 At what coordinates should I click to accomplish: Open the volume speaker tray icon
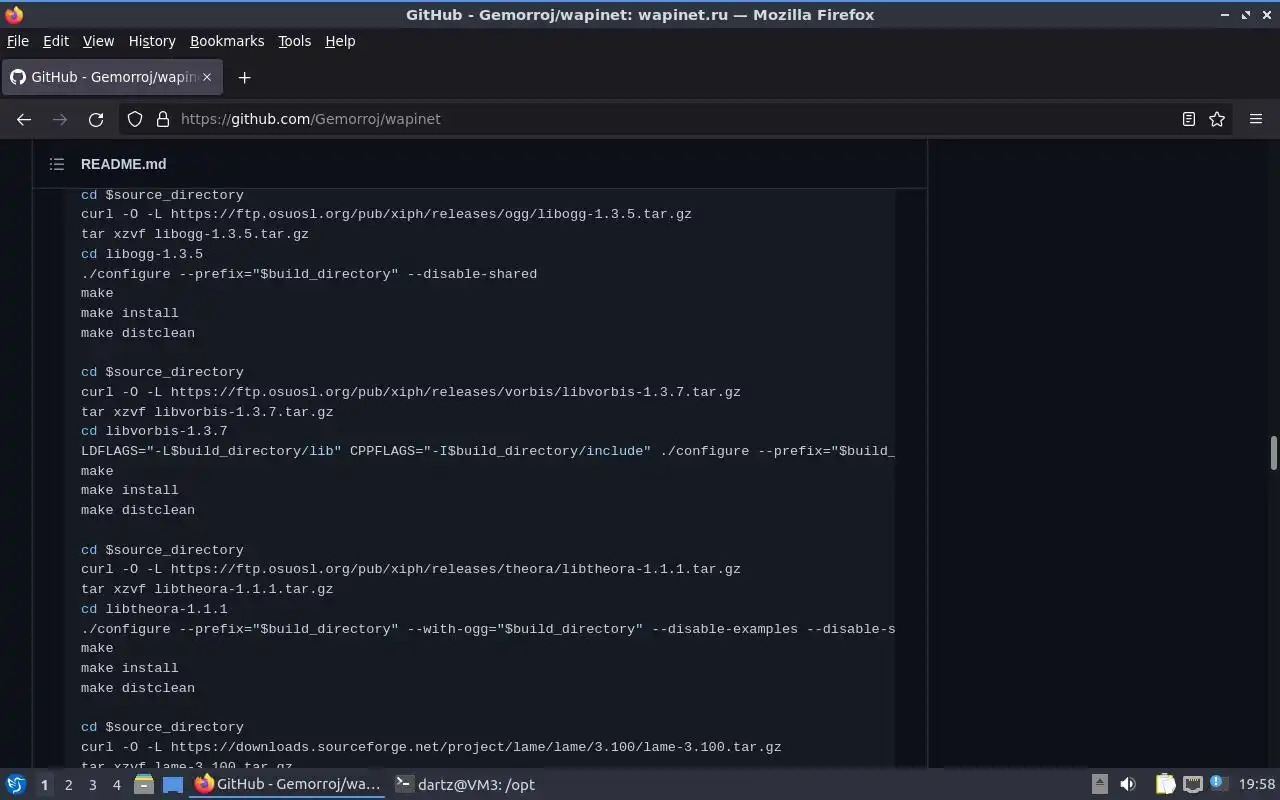[x=1128, y=785]
